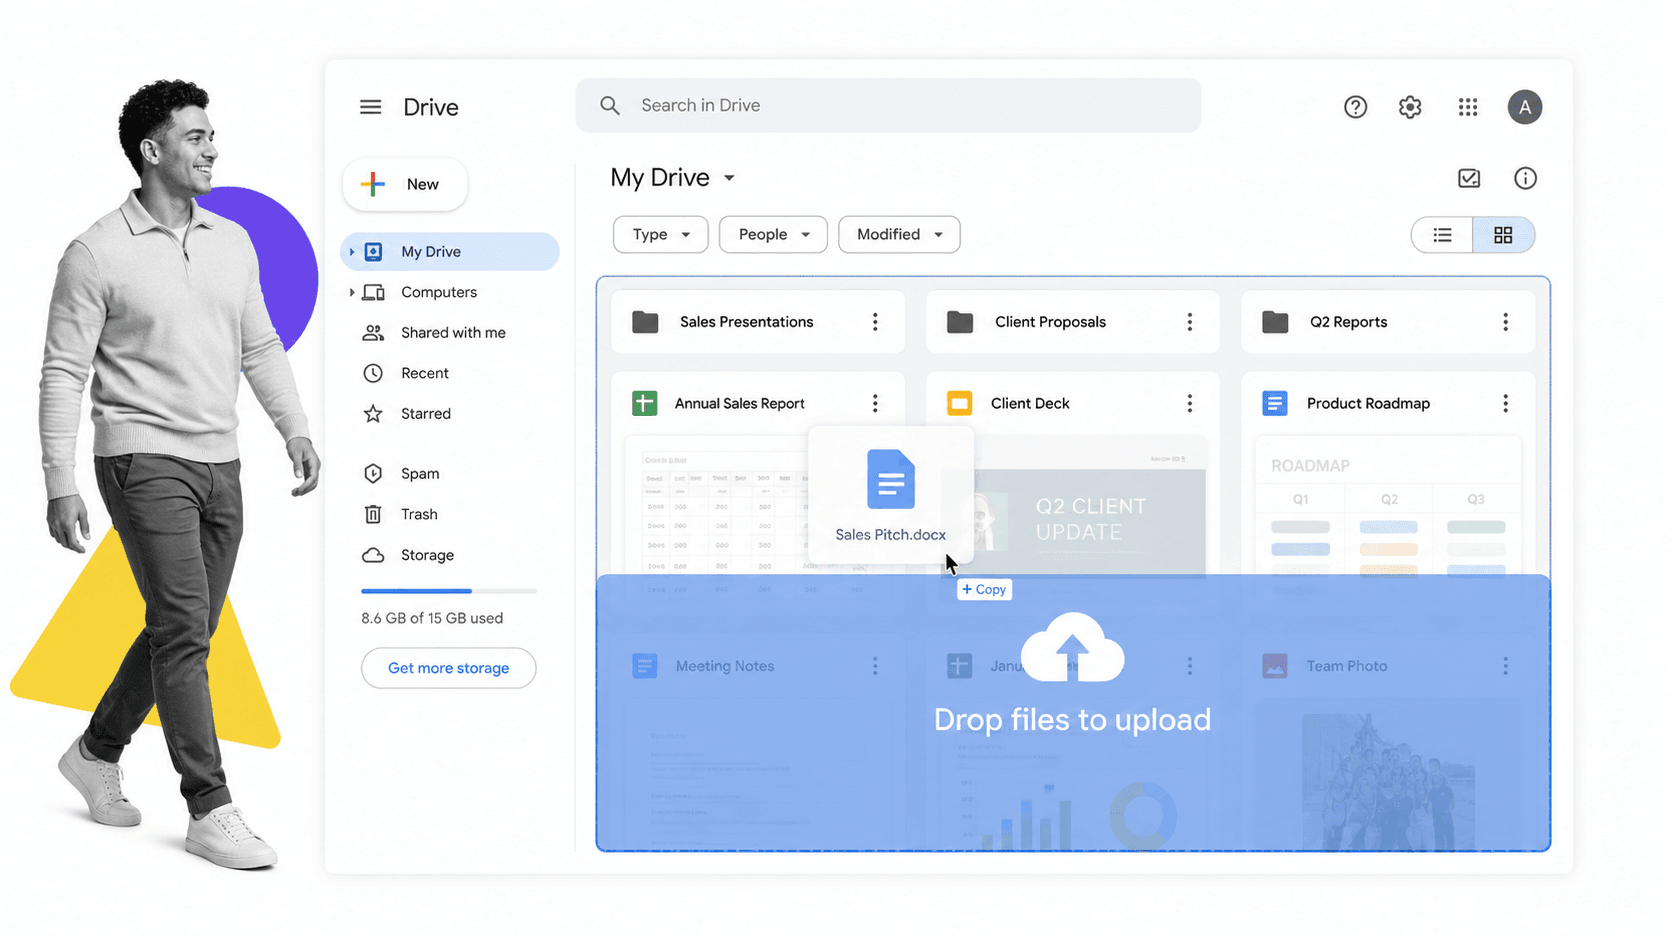This screenshot has width=1672, height=941.
Task: Click the 8.6 GB of 15 GB used text
Action: click(432, 618)
